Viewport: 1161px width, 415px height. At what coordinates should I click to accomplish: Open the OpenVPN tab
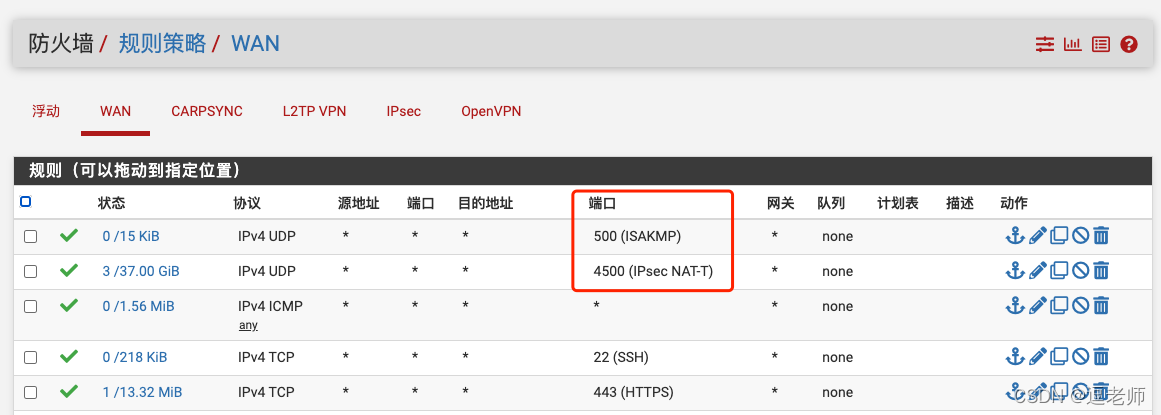[x=491, y=111]
